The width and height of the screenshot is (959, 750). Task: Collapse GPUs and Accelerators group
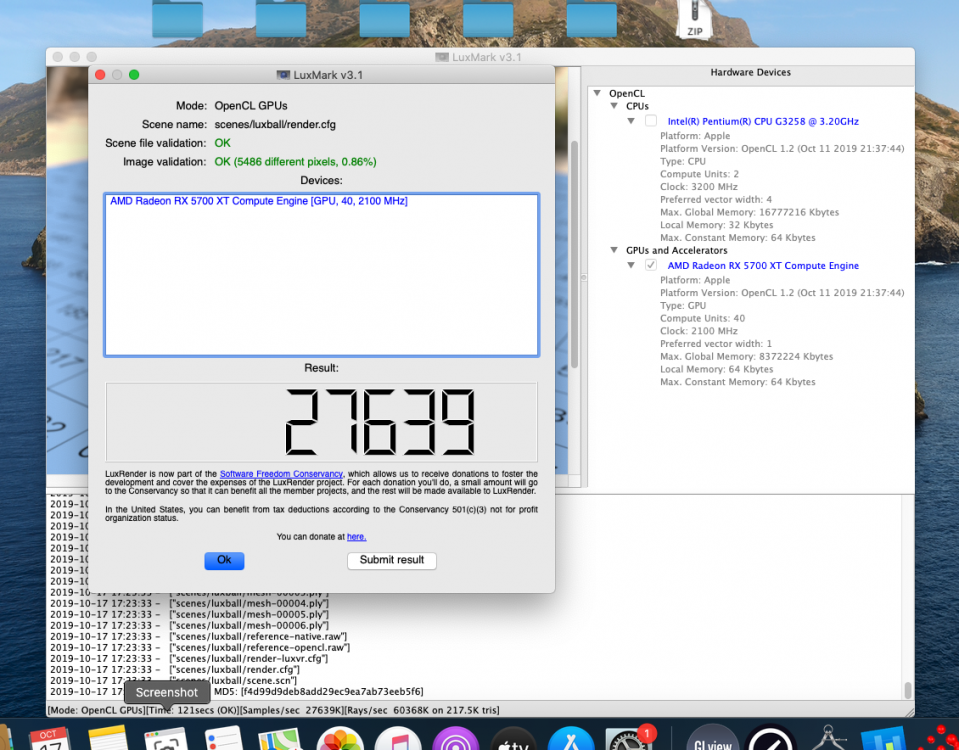click(x=614, y=250)
